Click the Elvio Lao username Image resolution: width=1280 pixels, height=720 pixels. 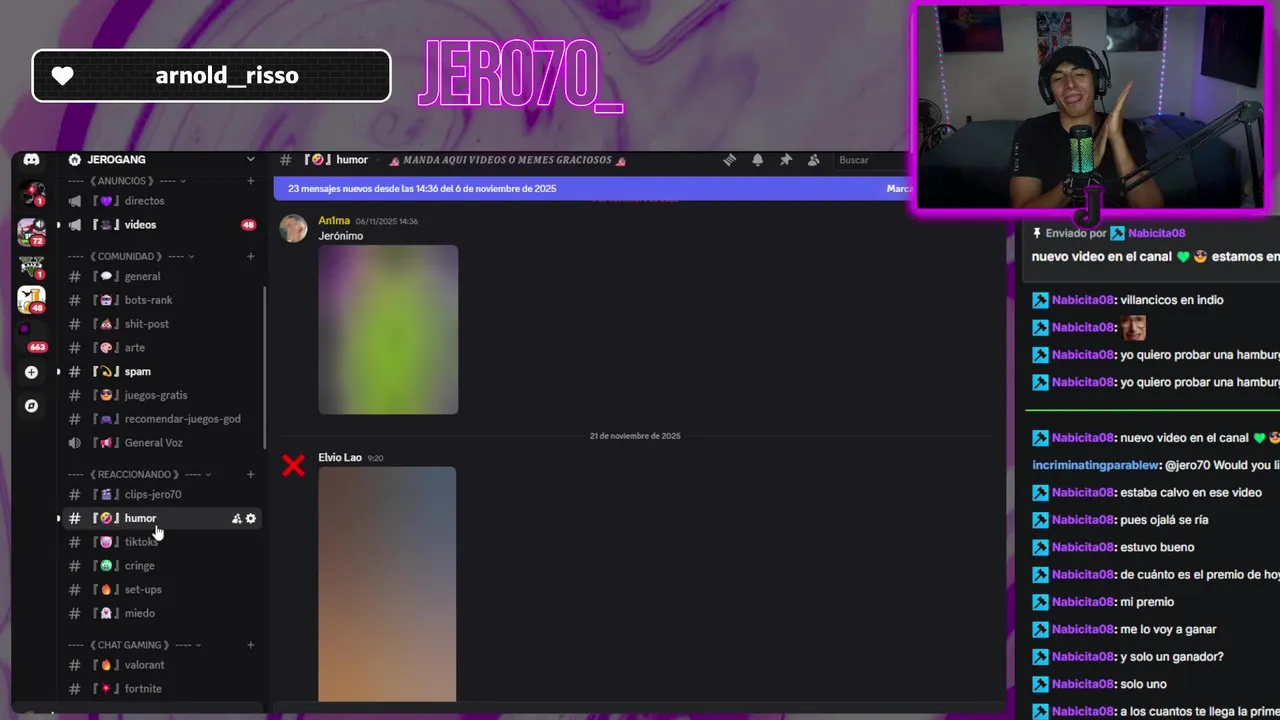[x=340, y=458]
